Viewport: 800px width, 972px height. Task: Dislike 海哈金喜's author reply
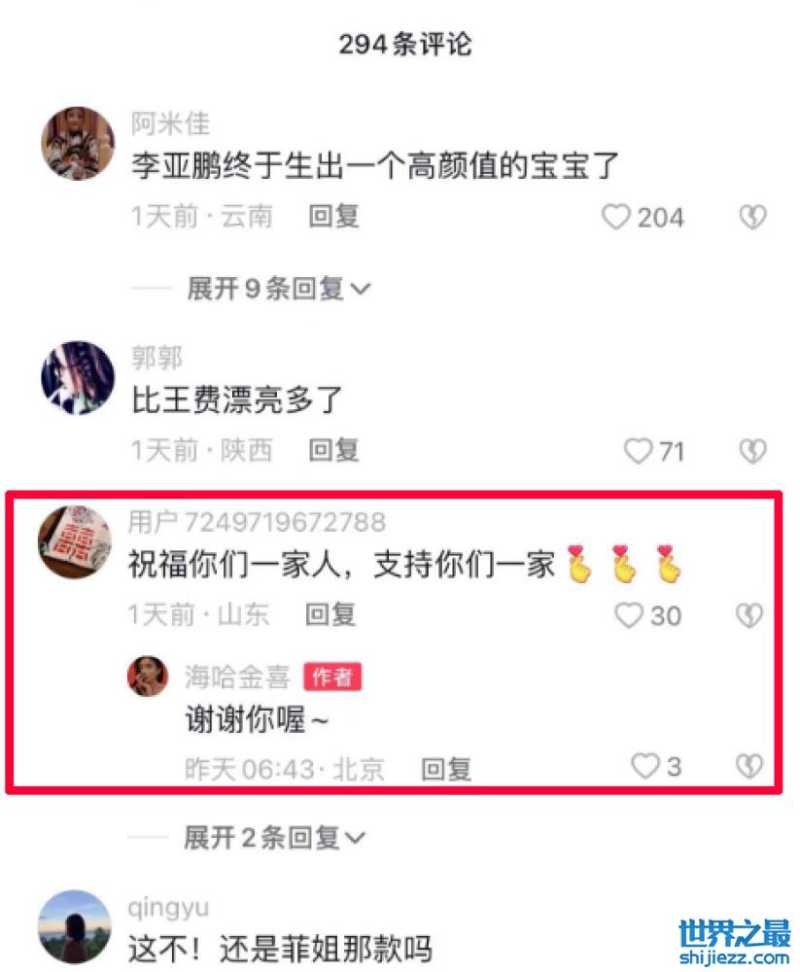pyautogui.click(x=749, y=766)
